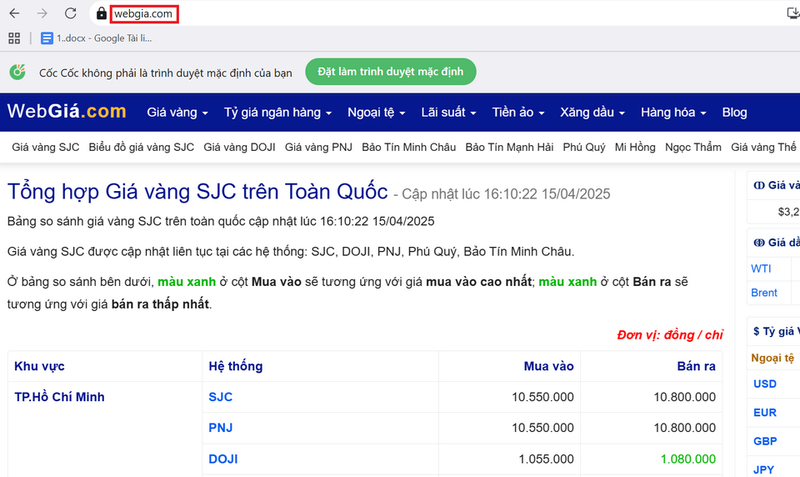Expand the Tiền ảo dropdown menu
The image size is (800, 477).
click(x=518, y=112)
